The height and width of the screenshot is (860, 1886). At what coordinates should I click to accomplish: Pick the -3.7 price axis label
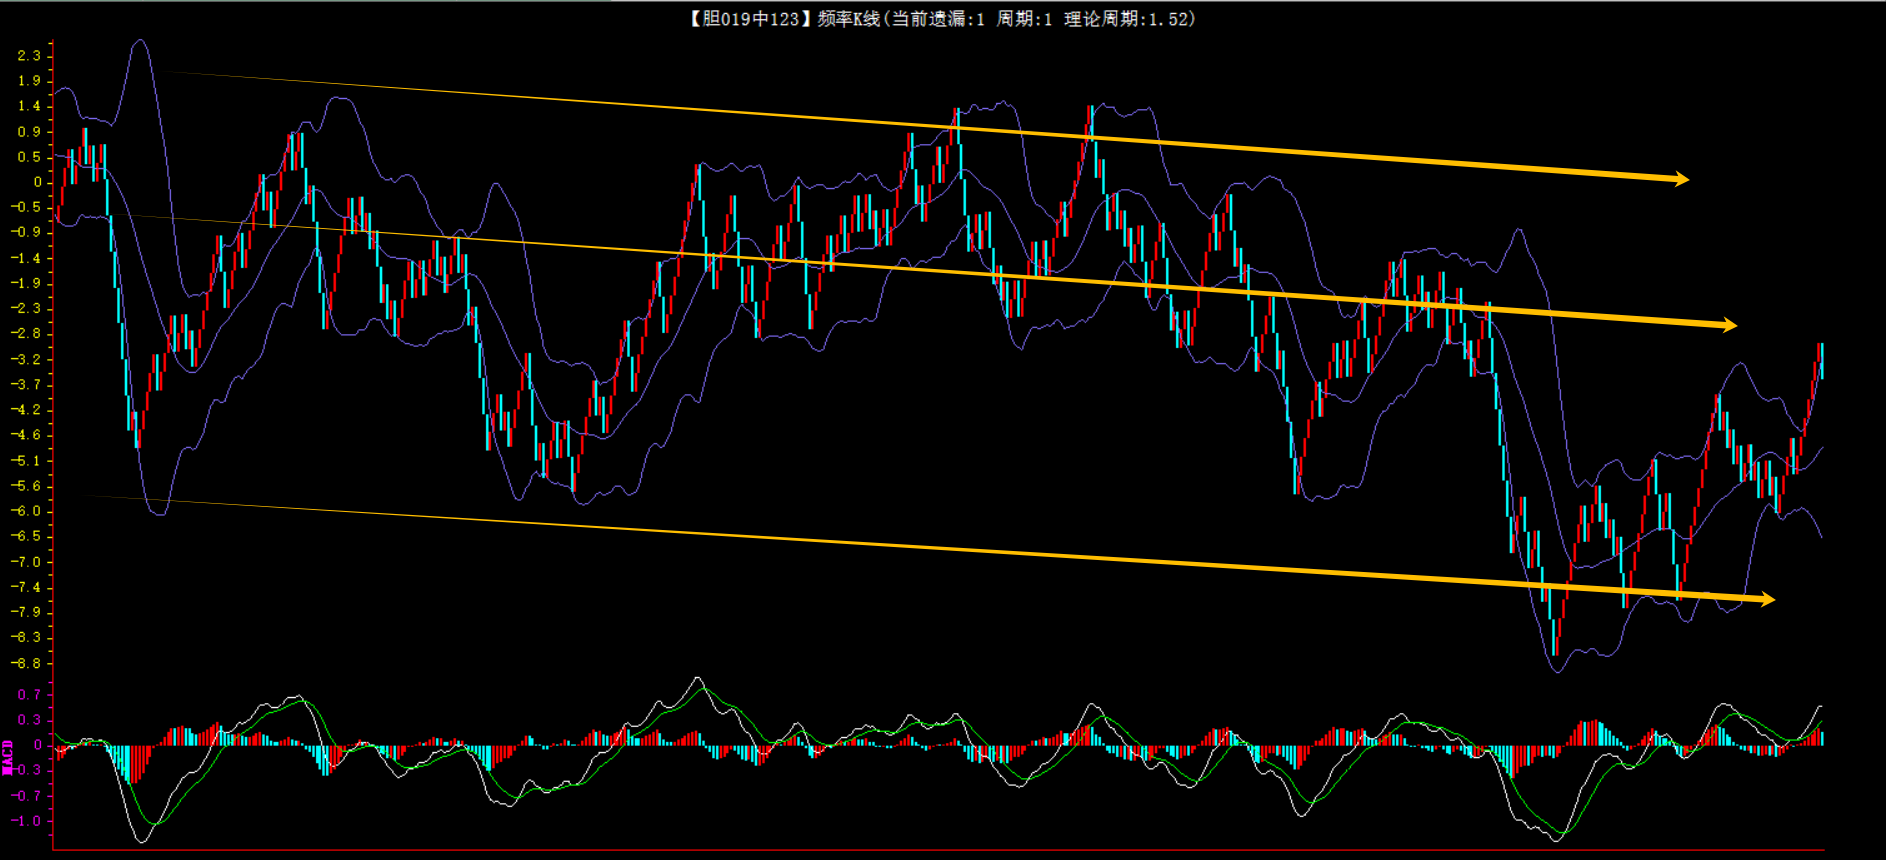[27, 385]
